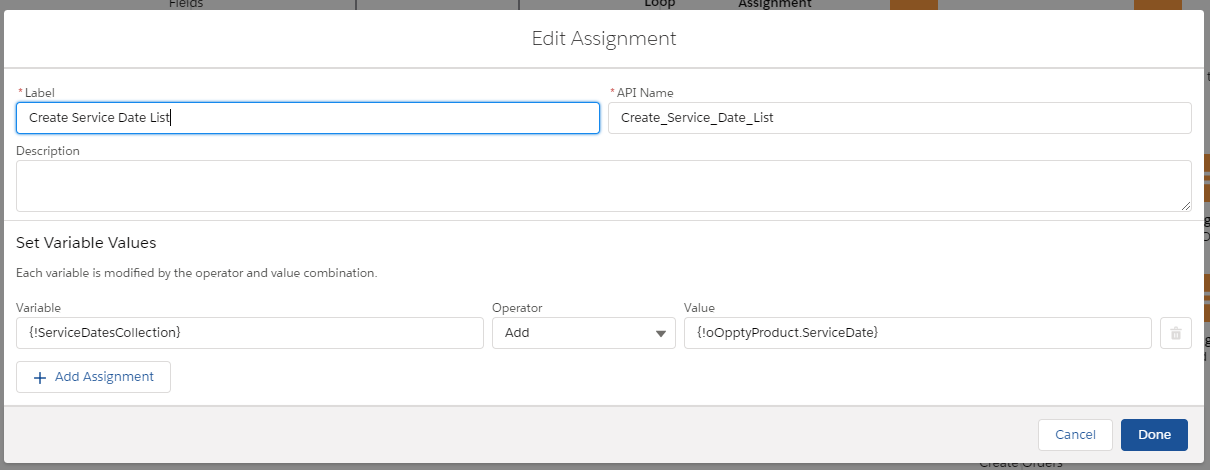Click the Description box resize handle
The width and height of the screenshot is (1210, 470).
(x=1185, y=205)
